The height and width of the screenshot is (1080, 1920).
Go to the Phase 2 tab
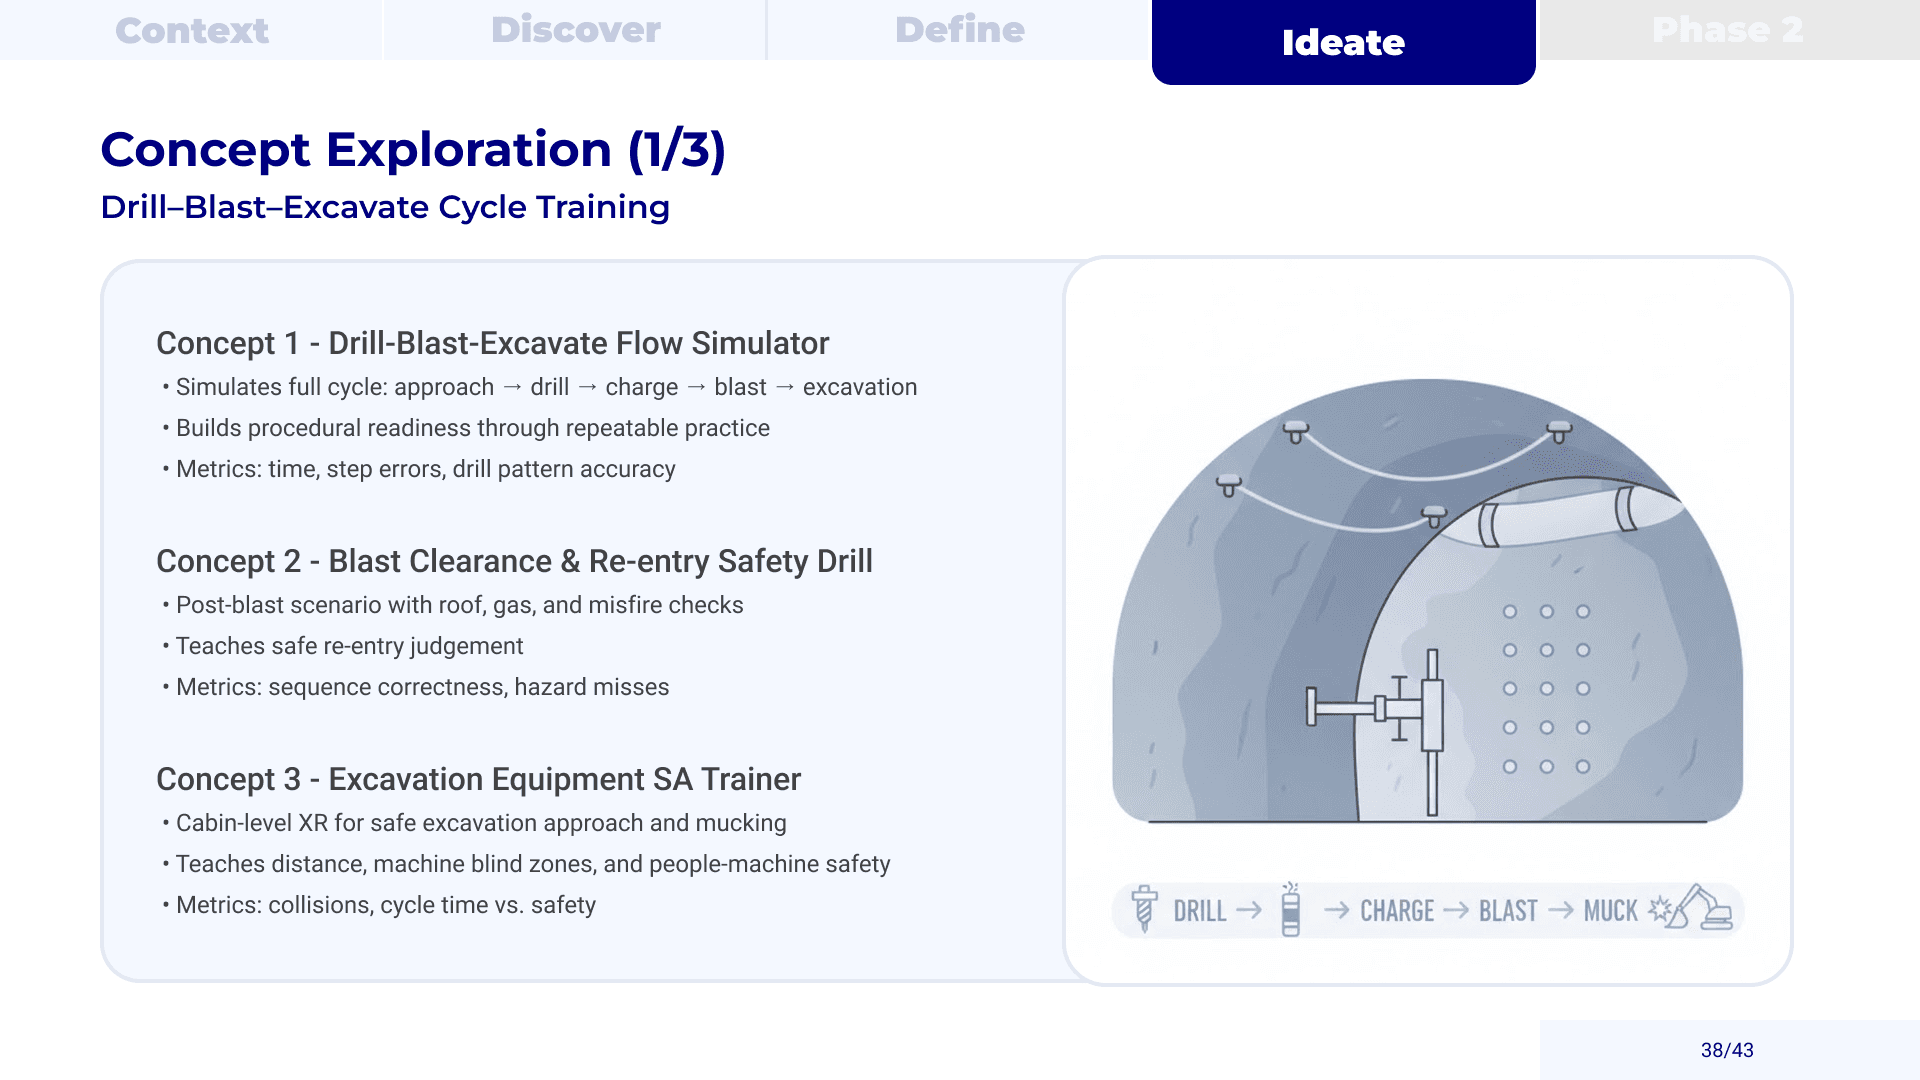coord(1728,30)
